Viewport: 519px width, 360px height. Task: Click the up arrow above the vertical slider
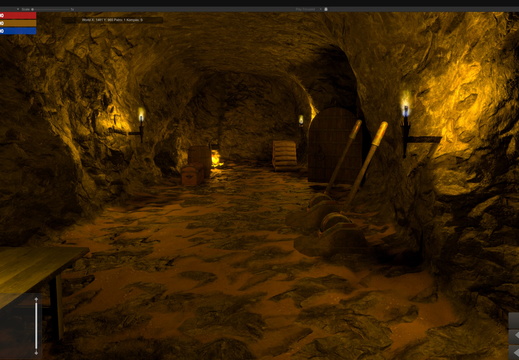[36, 300]
